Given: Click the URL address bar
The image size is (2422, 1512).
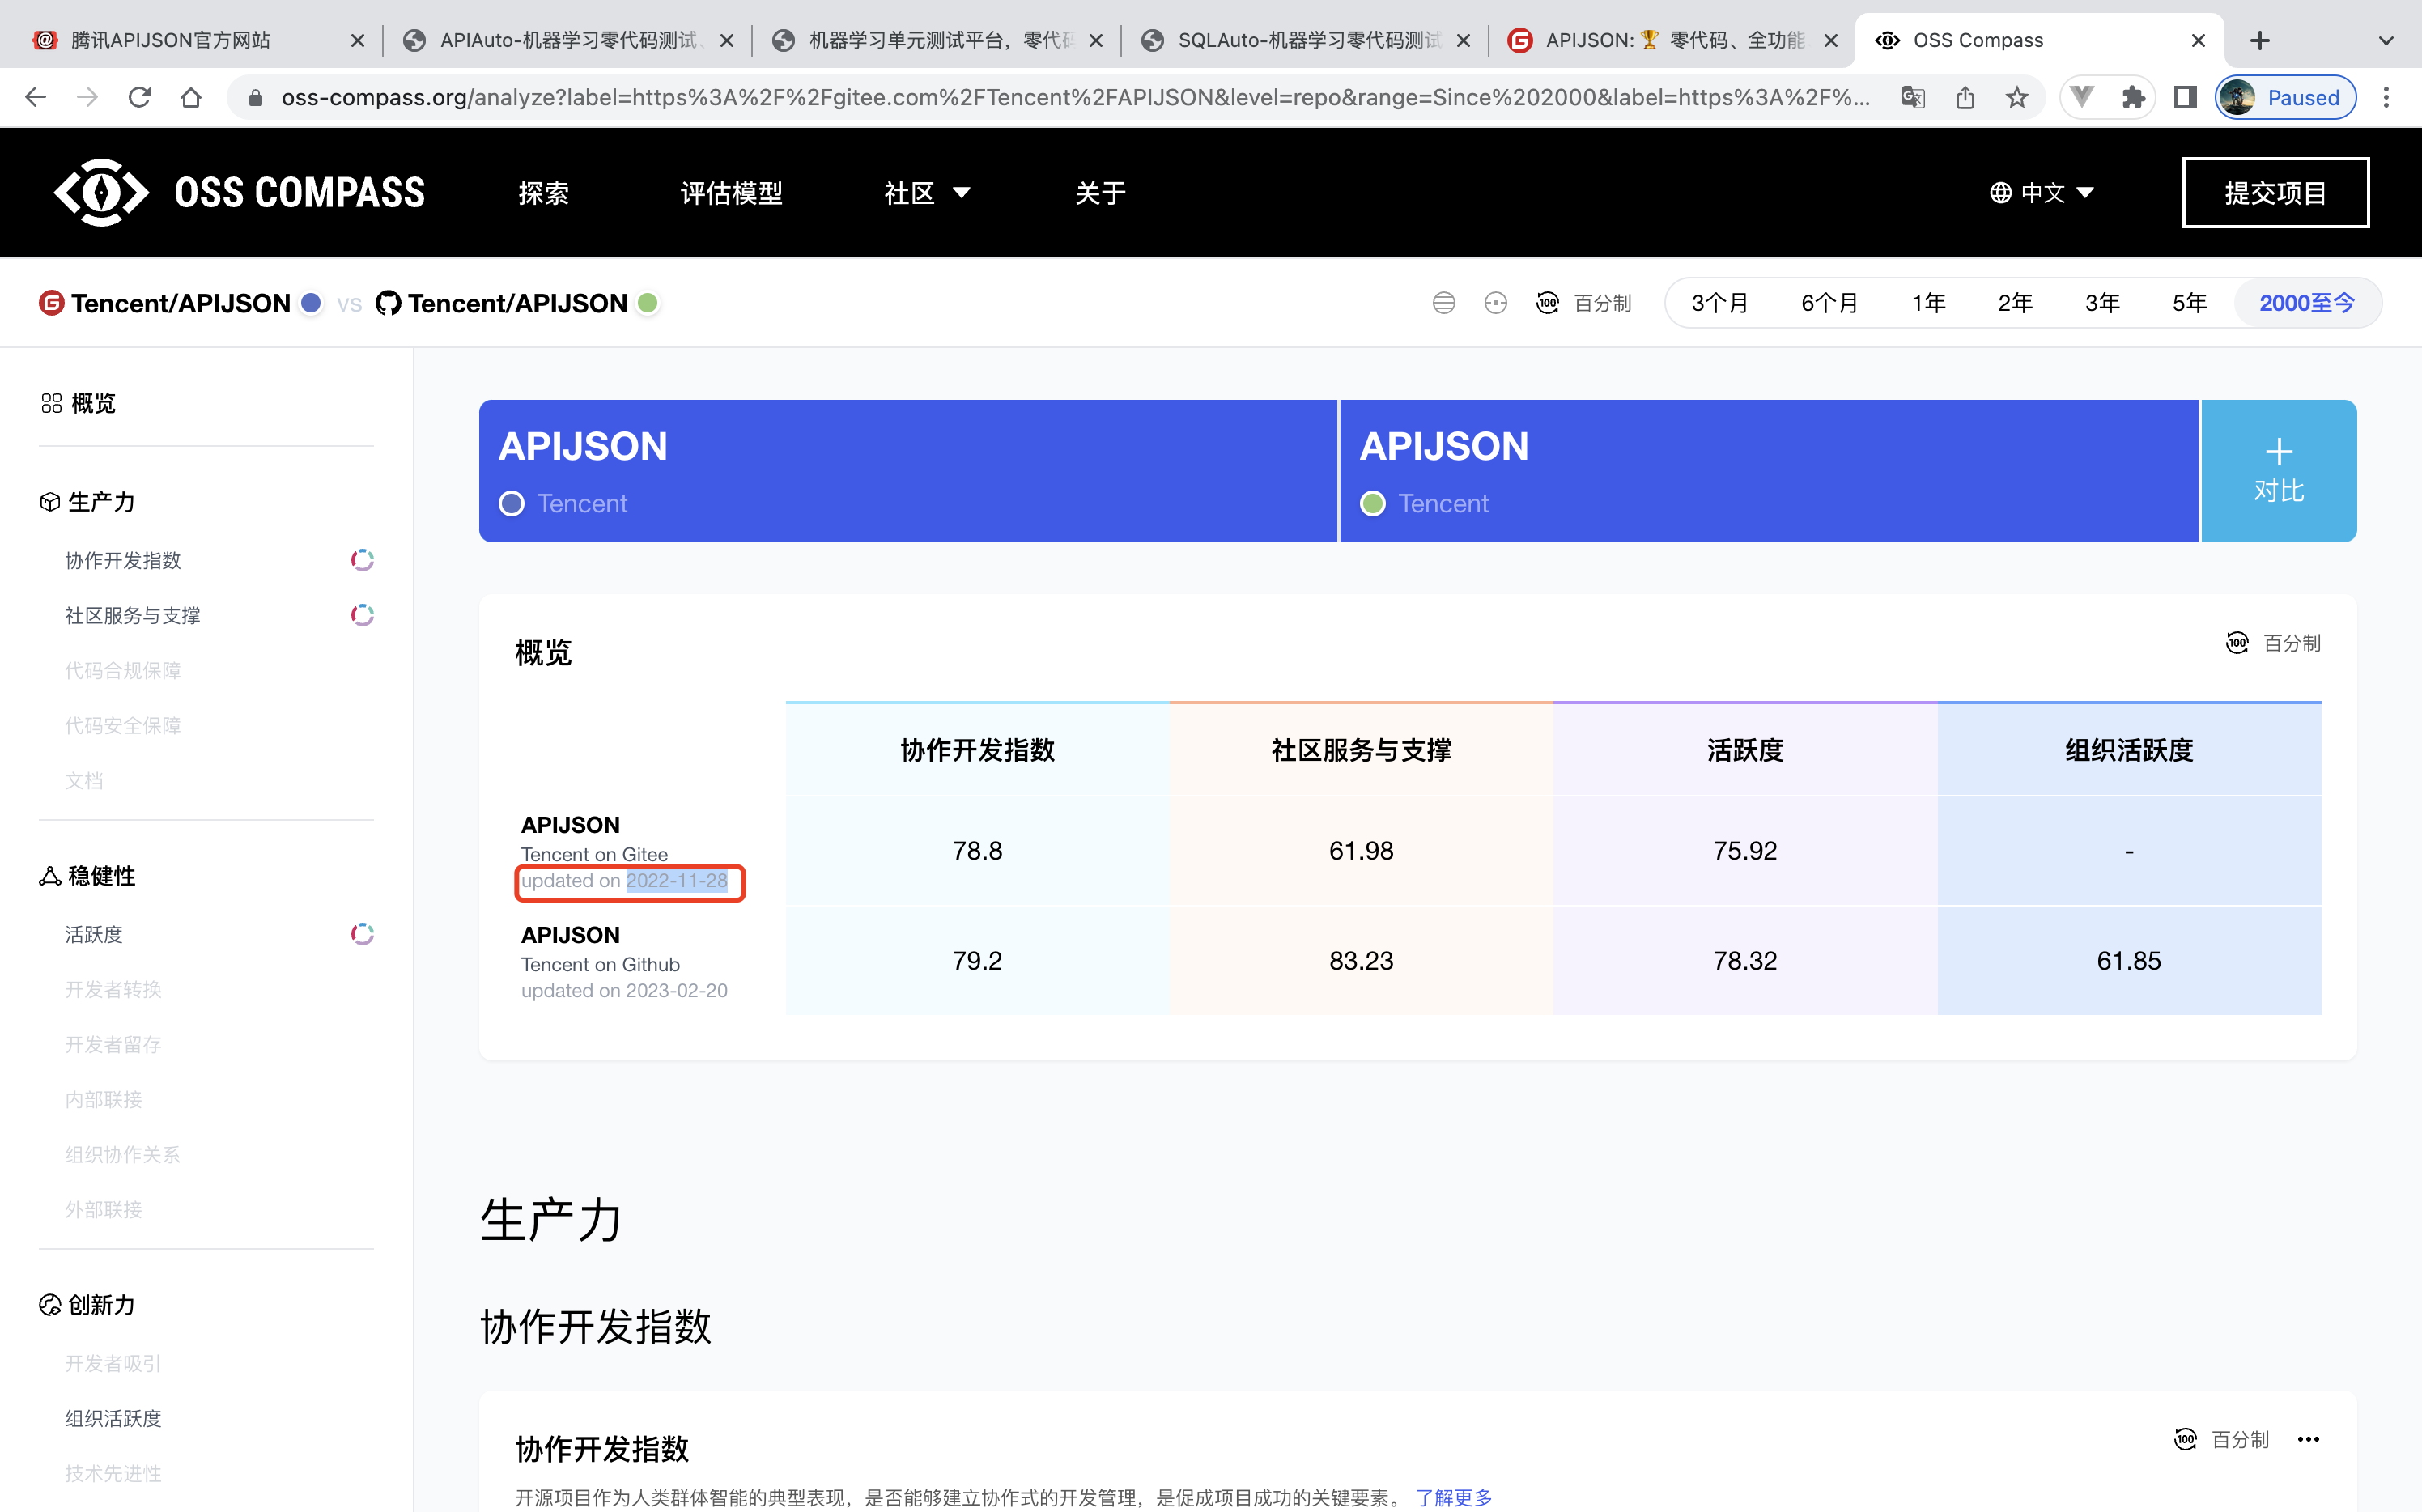Looking at the screenshot, I should 1075,97.
